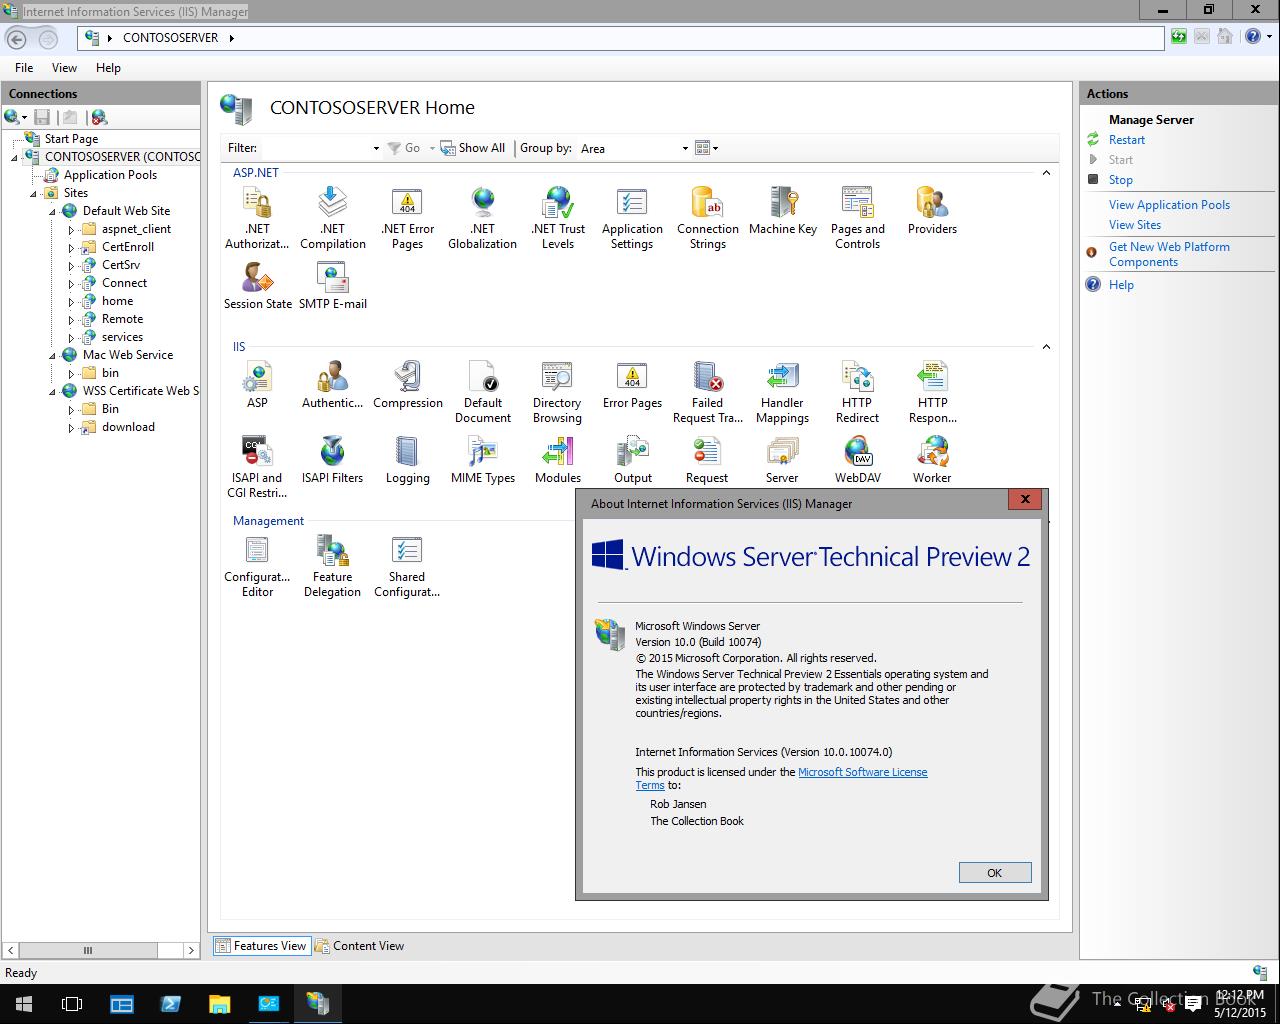Open .NET Globalization feature
Screen dimensions: 1280x1024
pos(482,218)
